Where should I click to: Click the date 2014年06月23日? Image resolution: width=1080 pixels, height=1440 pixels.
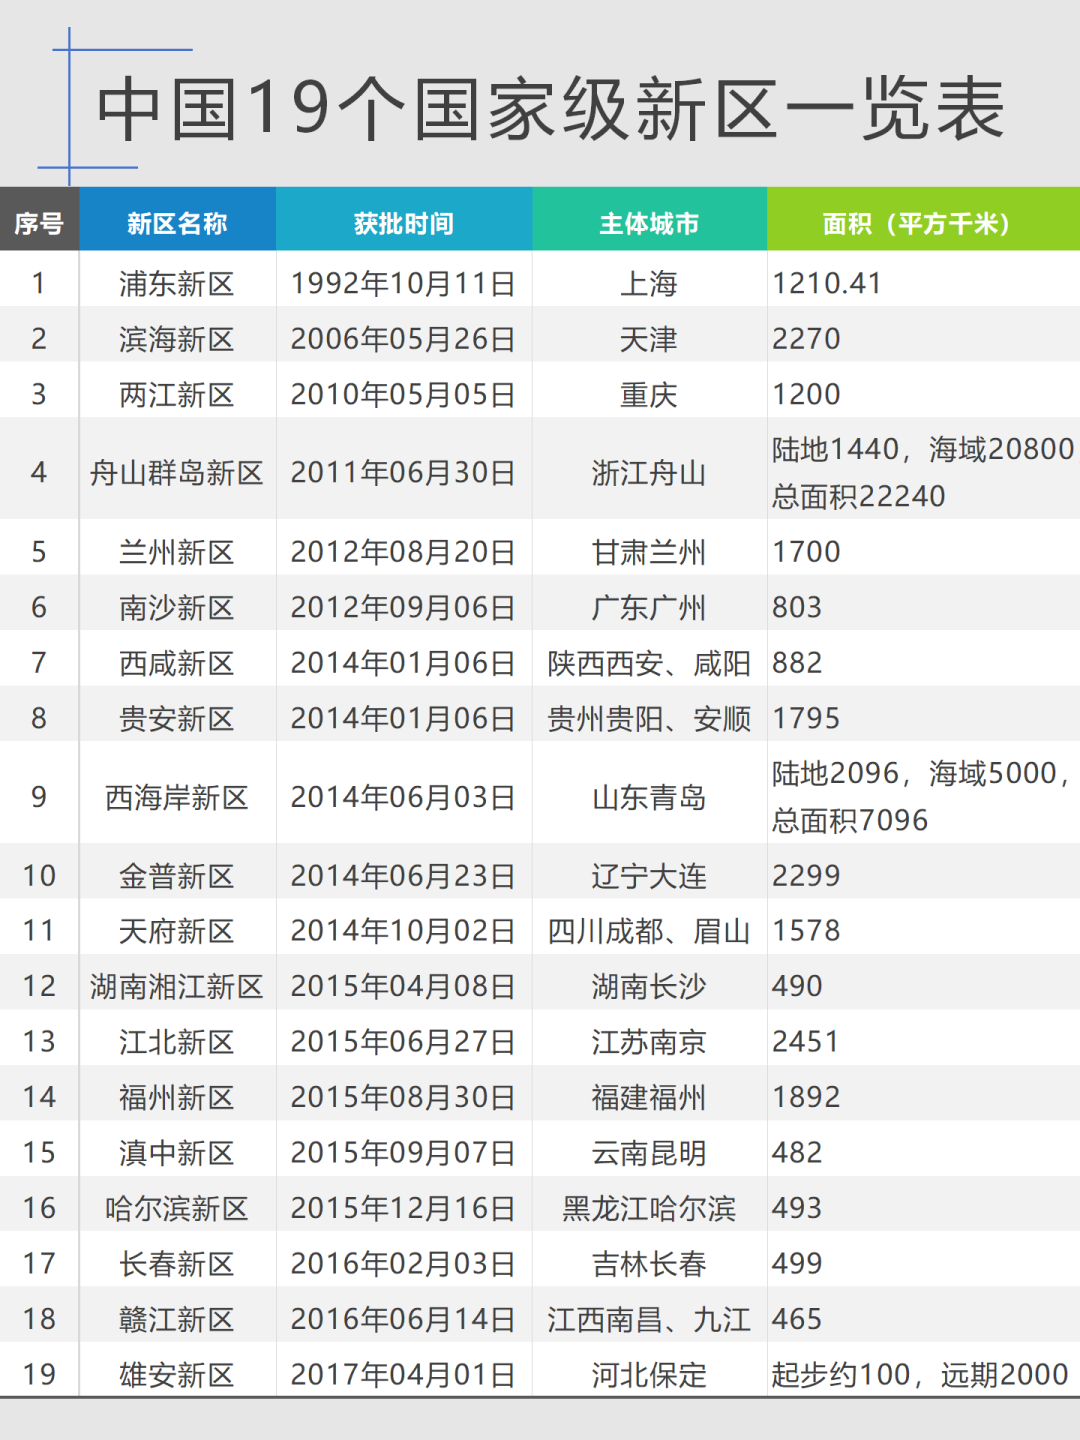[x=403, y=876]
